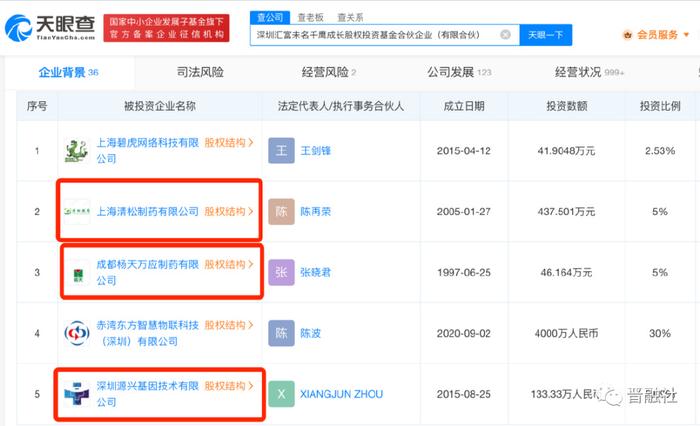This screenshot has width=700, height=426.
Task: Clear the search box text
Action: pos(505,35)
